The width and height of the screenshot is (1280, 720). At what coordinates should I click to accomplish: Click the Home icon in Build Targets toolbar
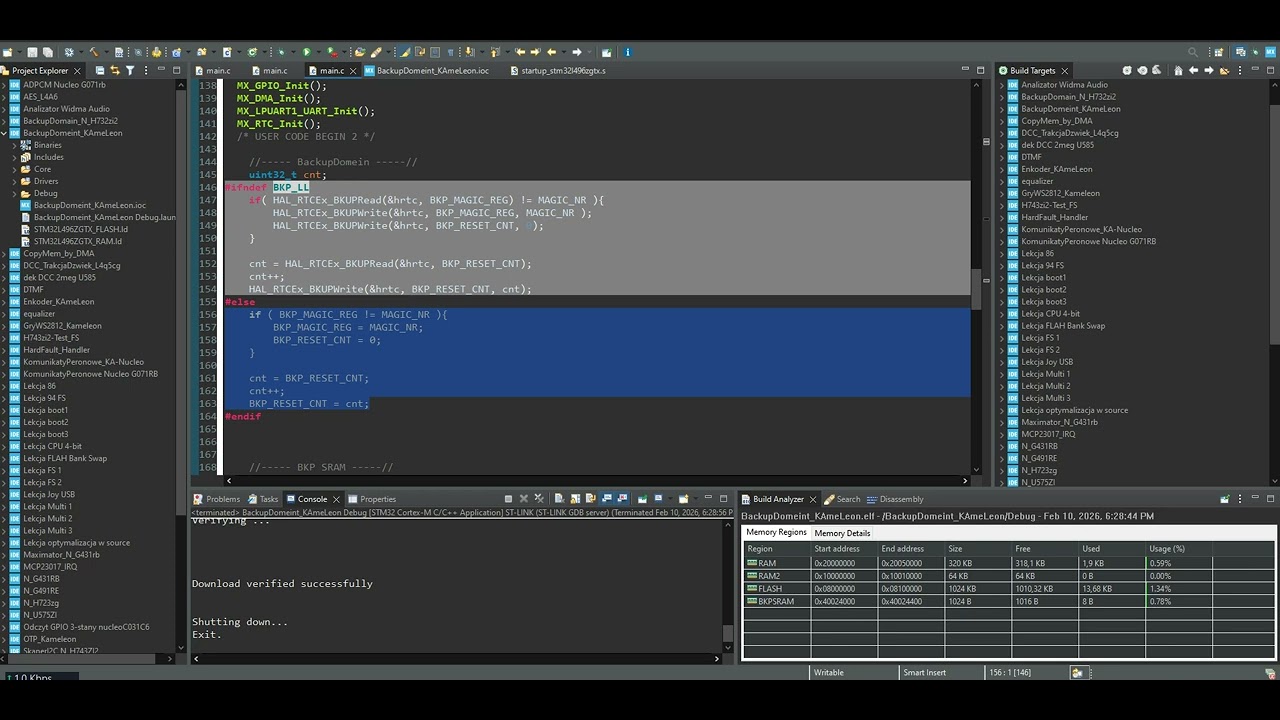tap(1179, 70)
